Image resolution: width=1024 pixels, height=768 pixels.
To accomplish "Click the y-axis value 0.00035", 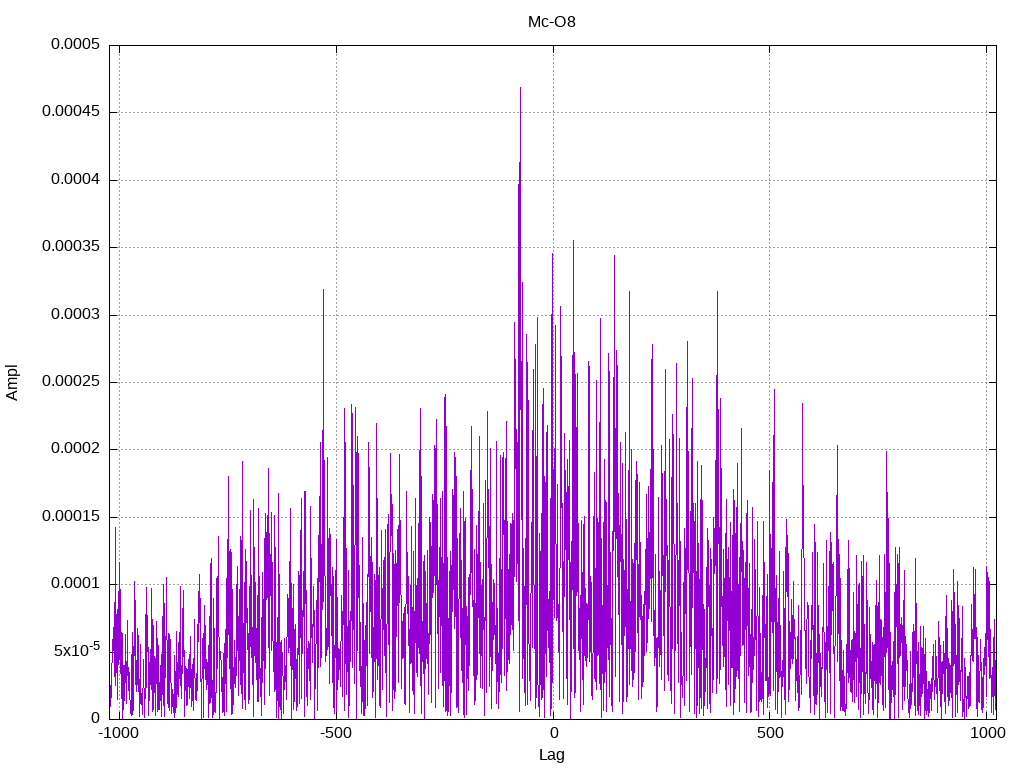I will 71,247.
